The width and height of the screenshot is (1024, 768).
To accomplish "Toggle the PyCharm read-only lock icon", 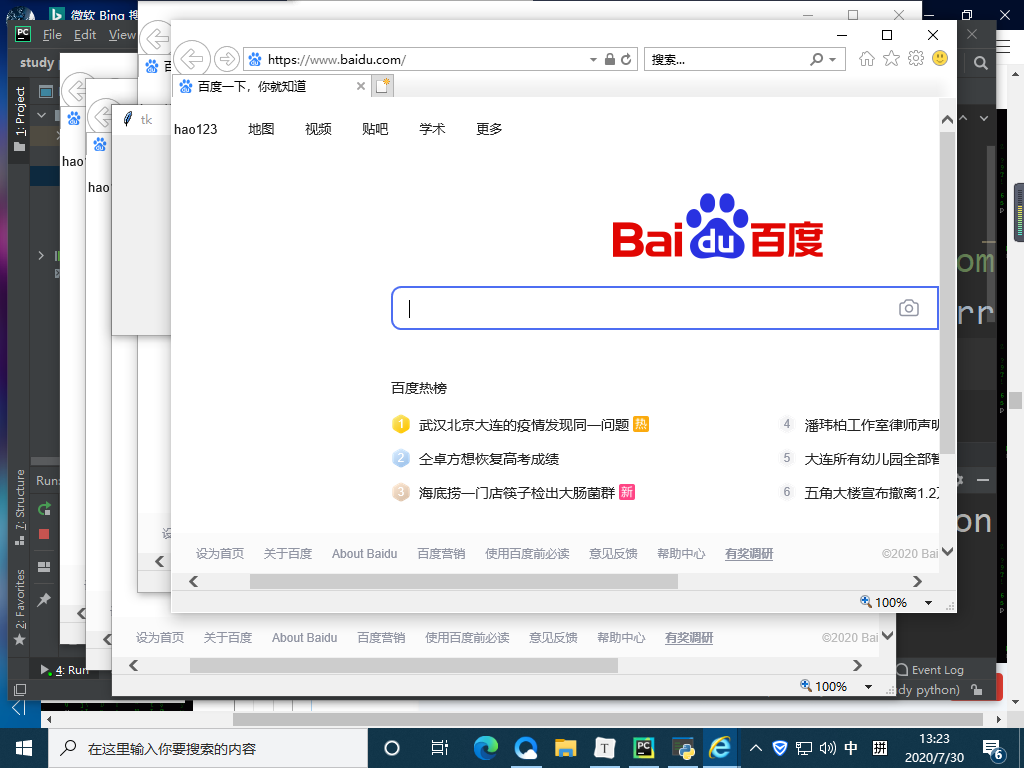I will click(x=976, y=690).
